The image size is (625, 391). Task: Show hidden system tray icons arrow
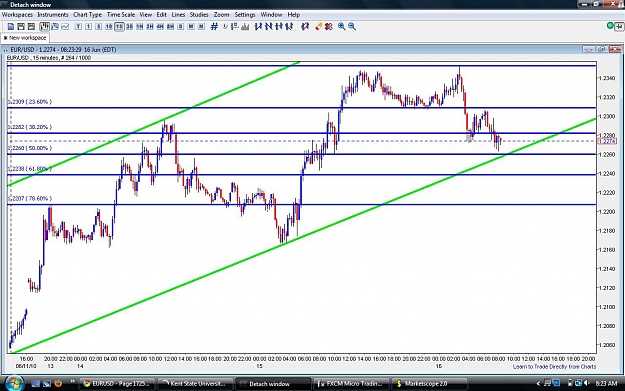tap(538, 384)
